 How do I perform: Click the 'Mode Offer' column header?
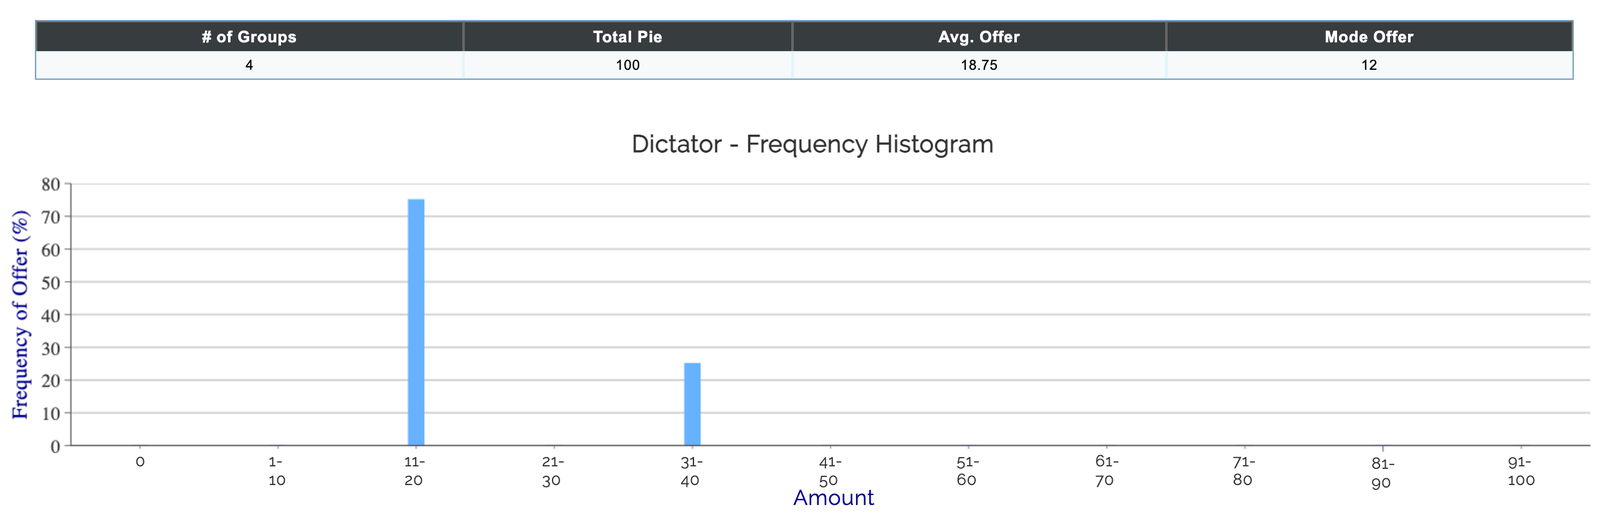coord(1369,37)
